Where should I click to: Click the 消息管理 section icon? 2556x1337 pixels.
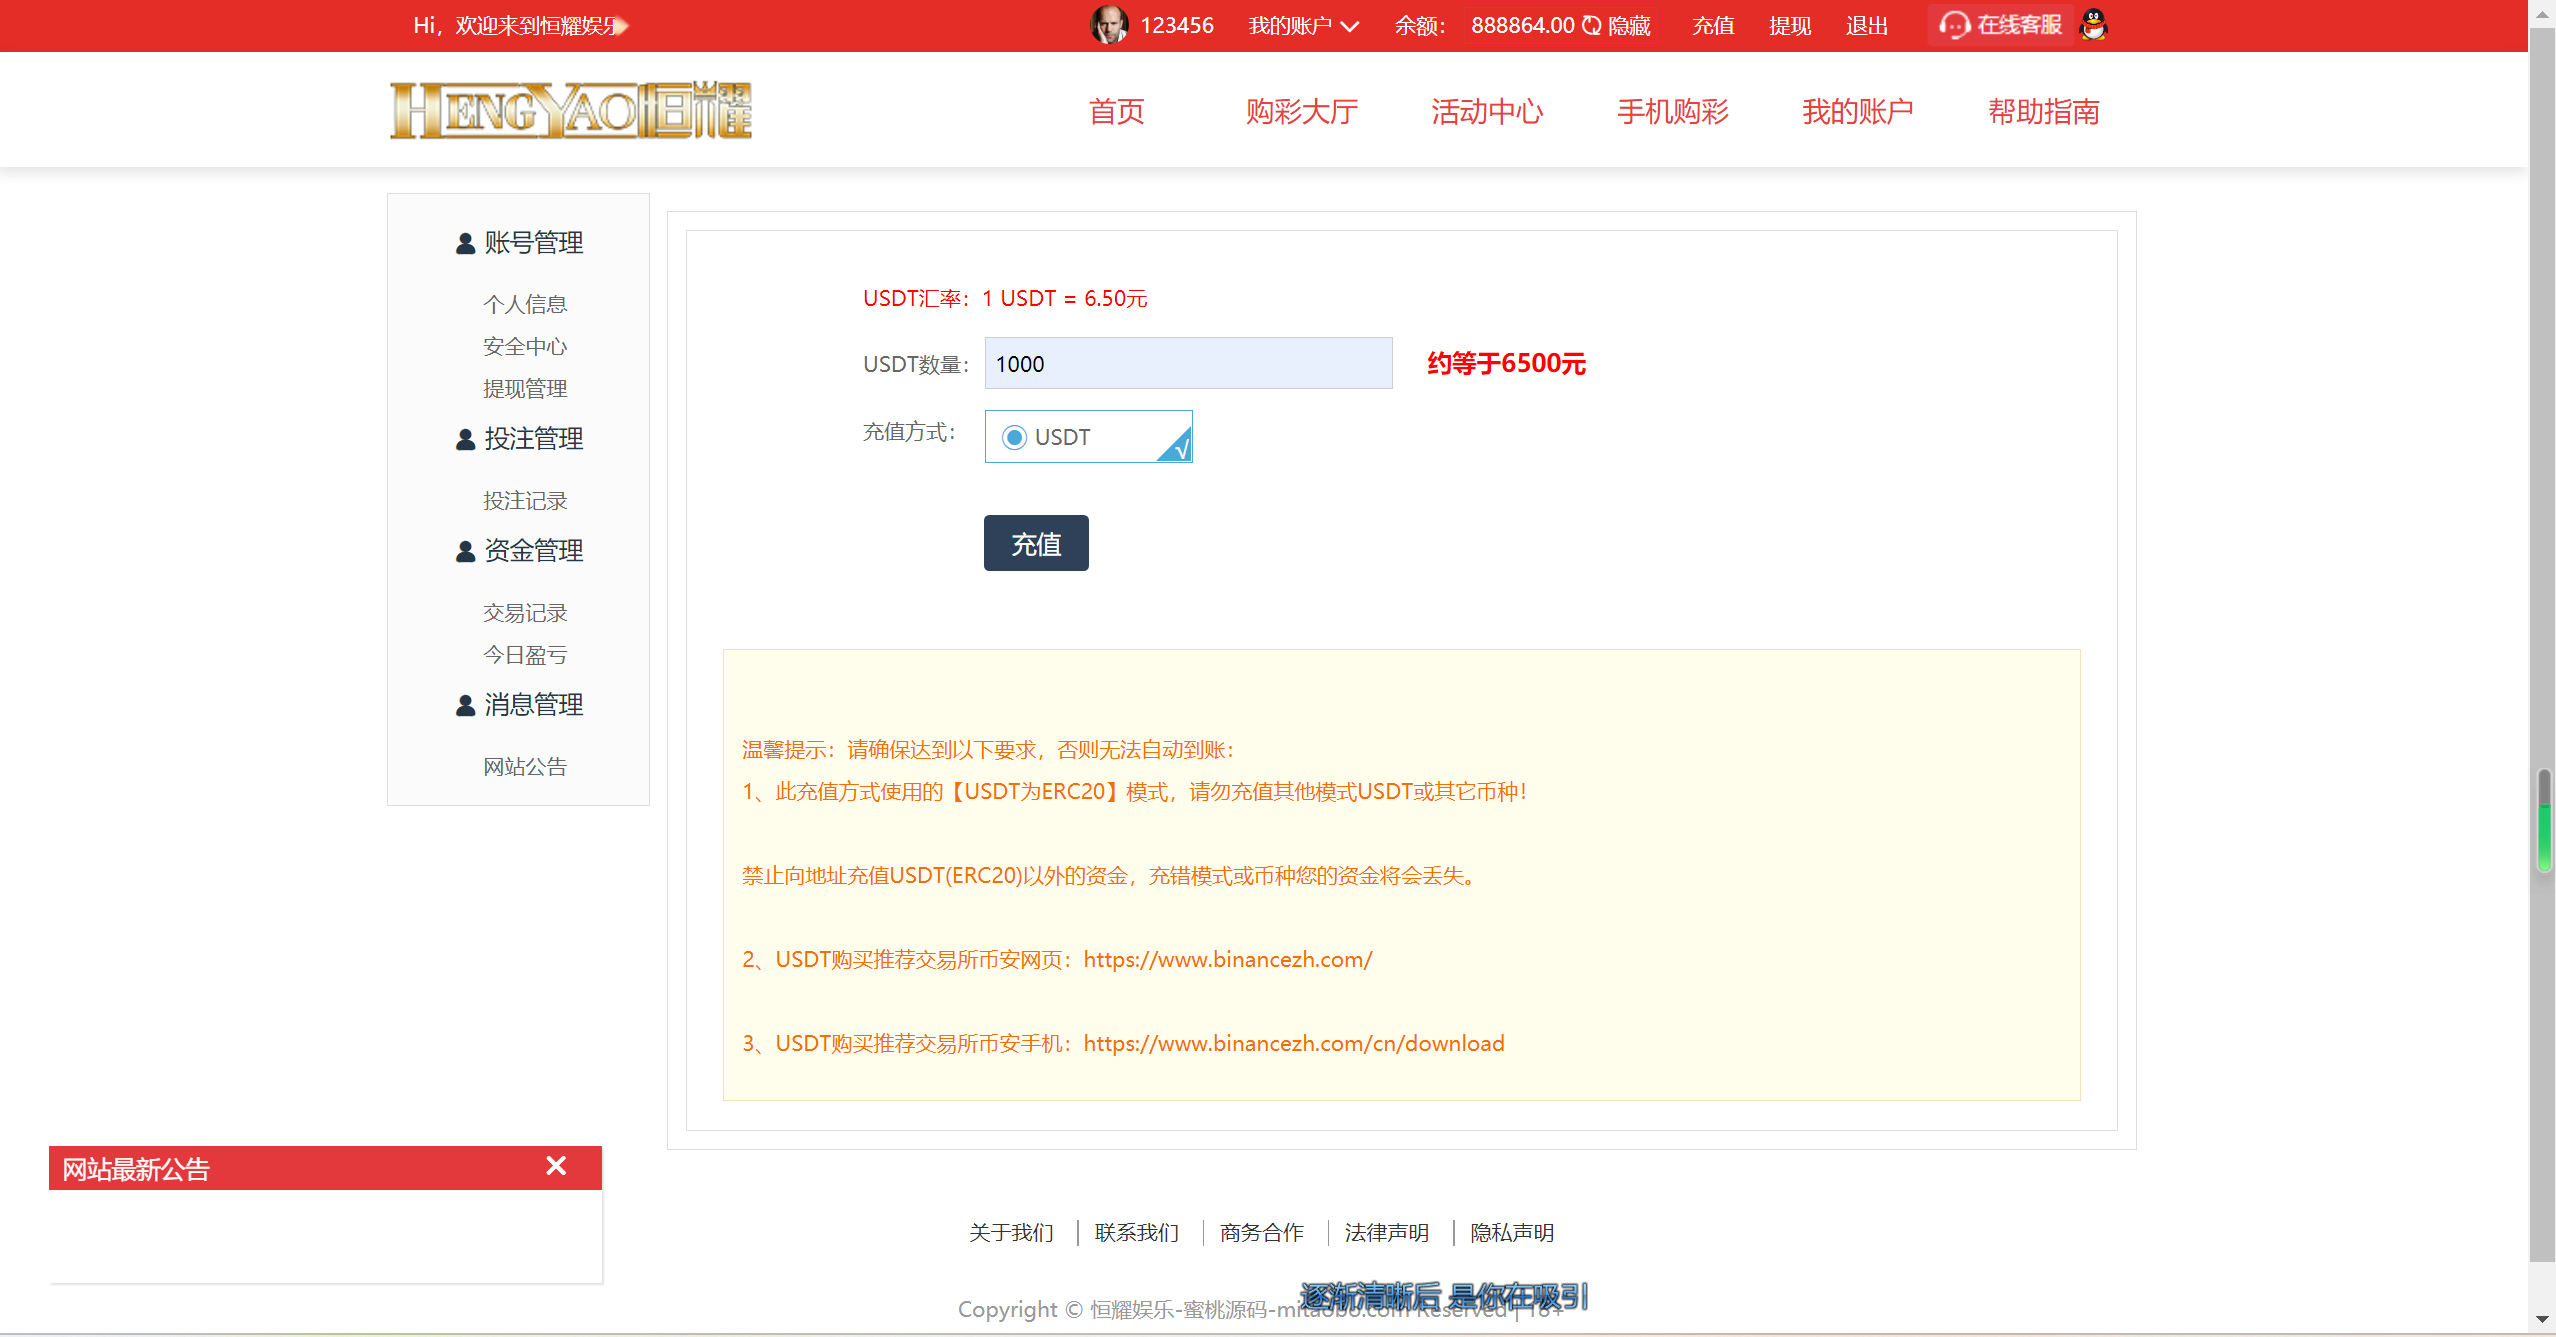point(464,705)
